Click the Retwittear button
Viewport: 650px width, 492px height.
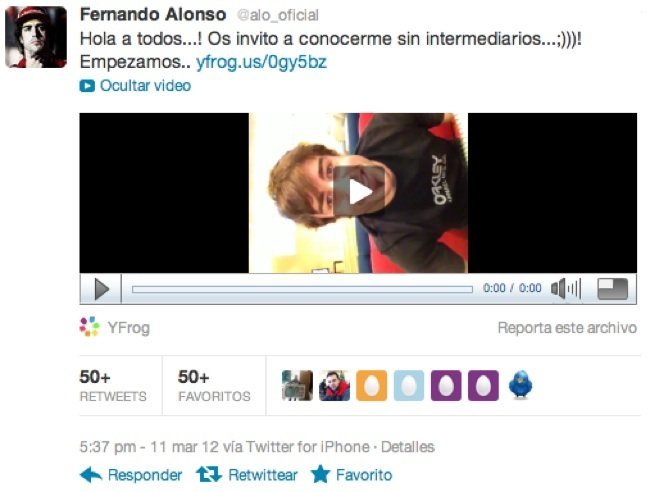pyautogui.click(x=247, y=475)
